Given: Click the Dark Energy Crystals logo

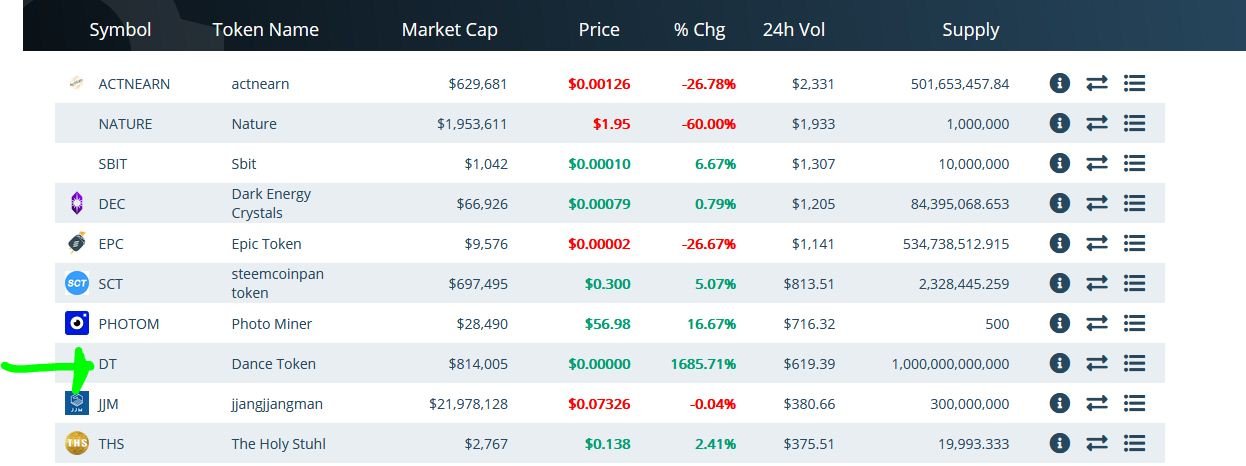Looking at the screenshot, I should click(x=77, y=204).
